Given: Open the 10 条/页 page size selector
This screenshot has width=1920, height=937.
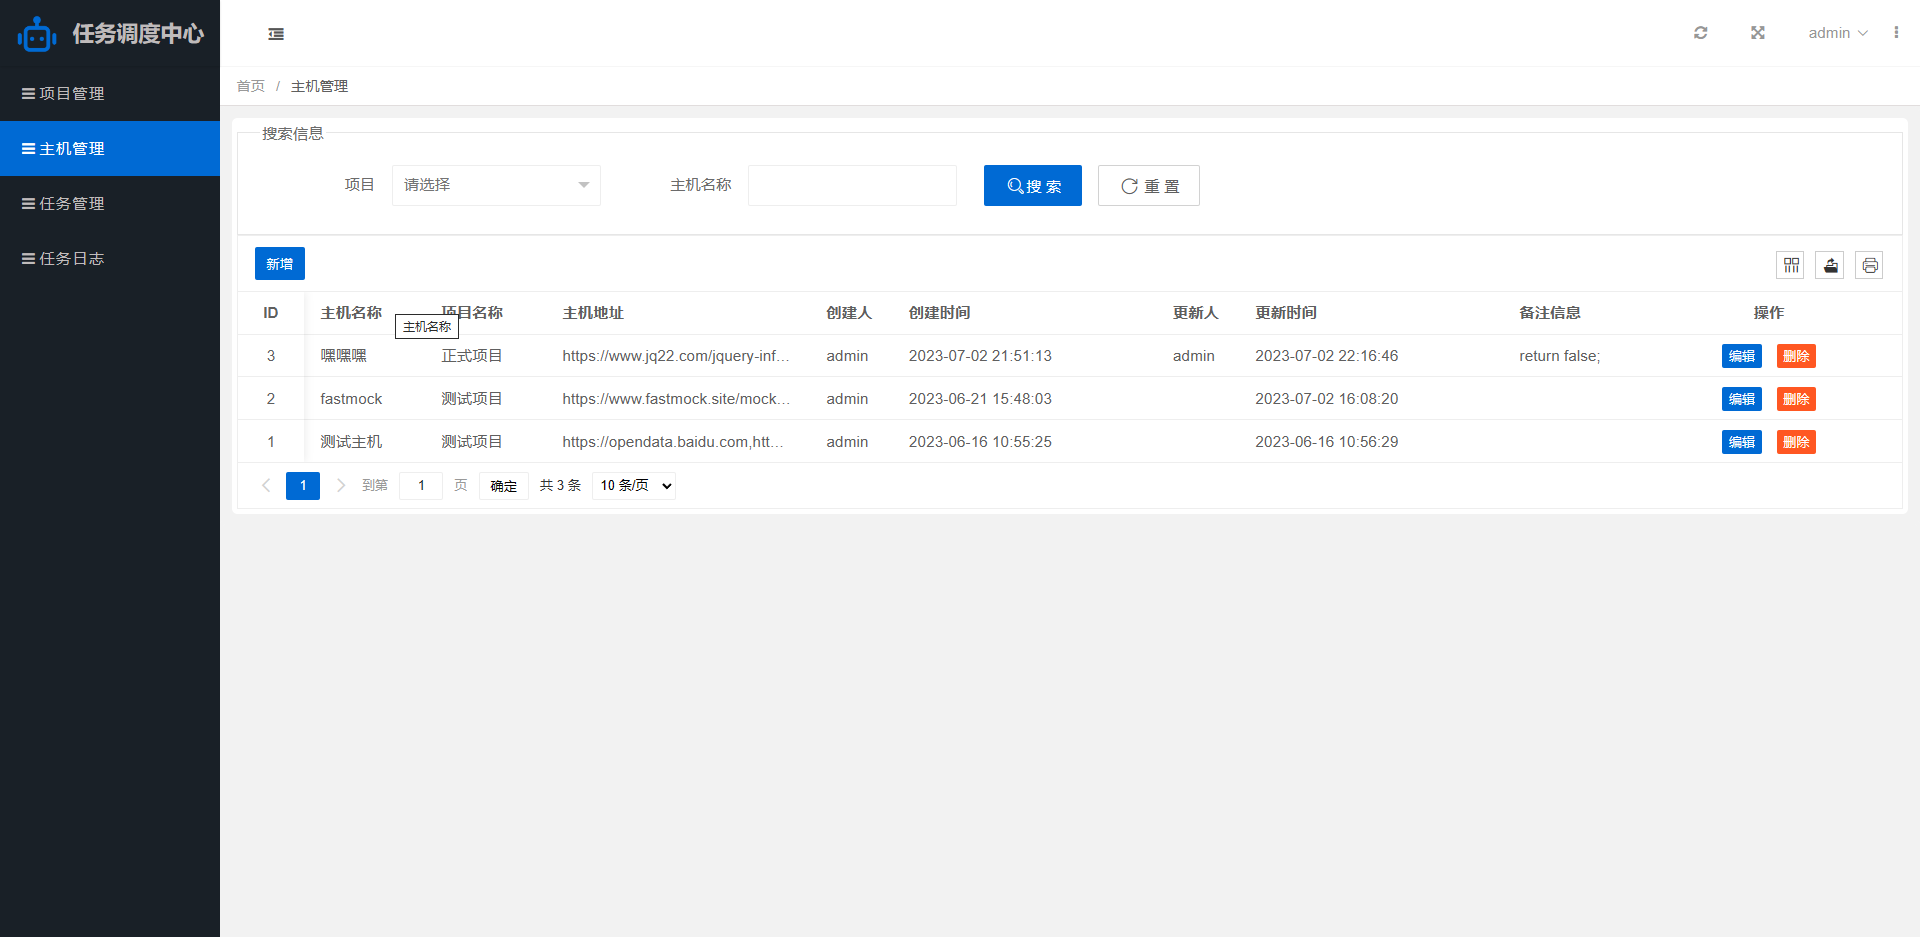Looking at the screenshot, I should (x=634, y=485).
